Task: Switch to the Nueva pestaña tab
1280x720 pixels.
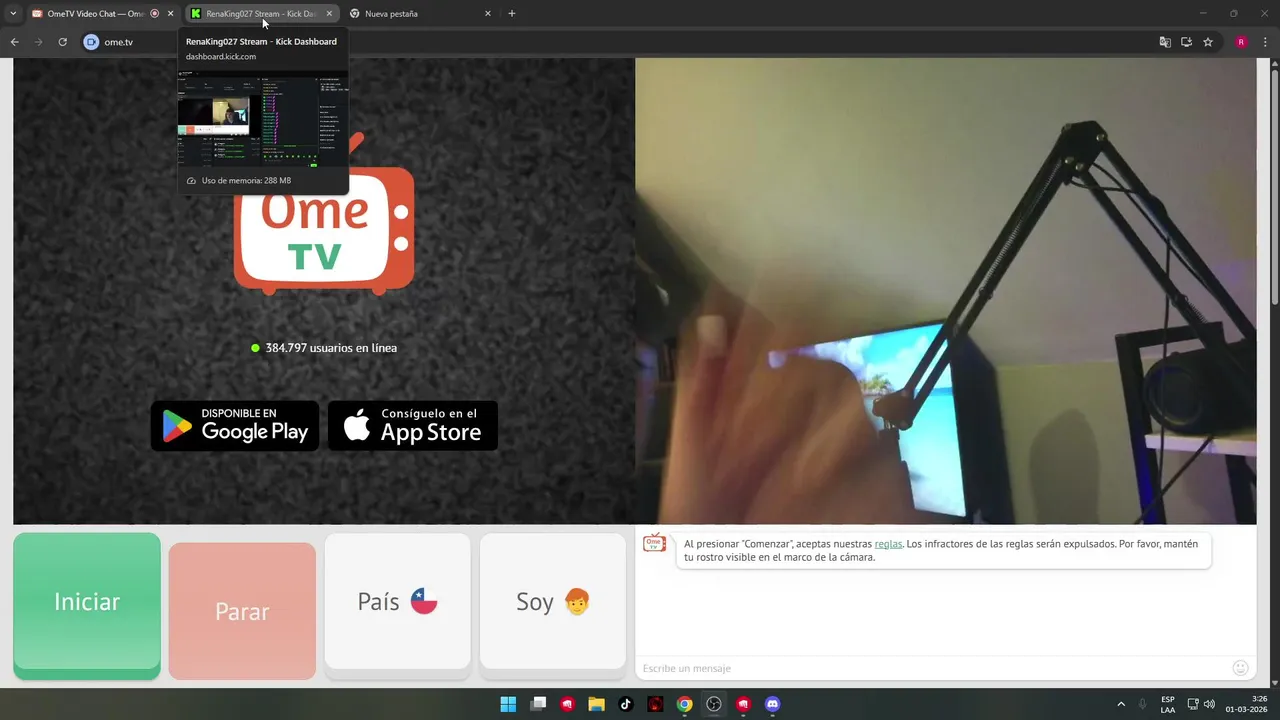Action: pos(420,14)
